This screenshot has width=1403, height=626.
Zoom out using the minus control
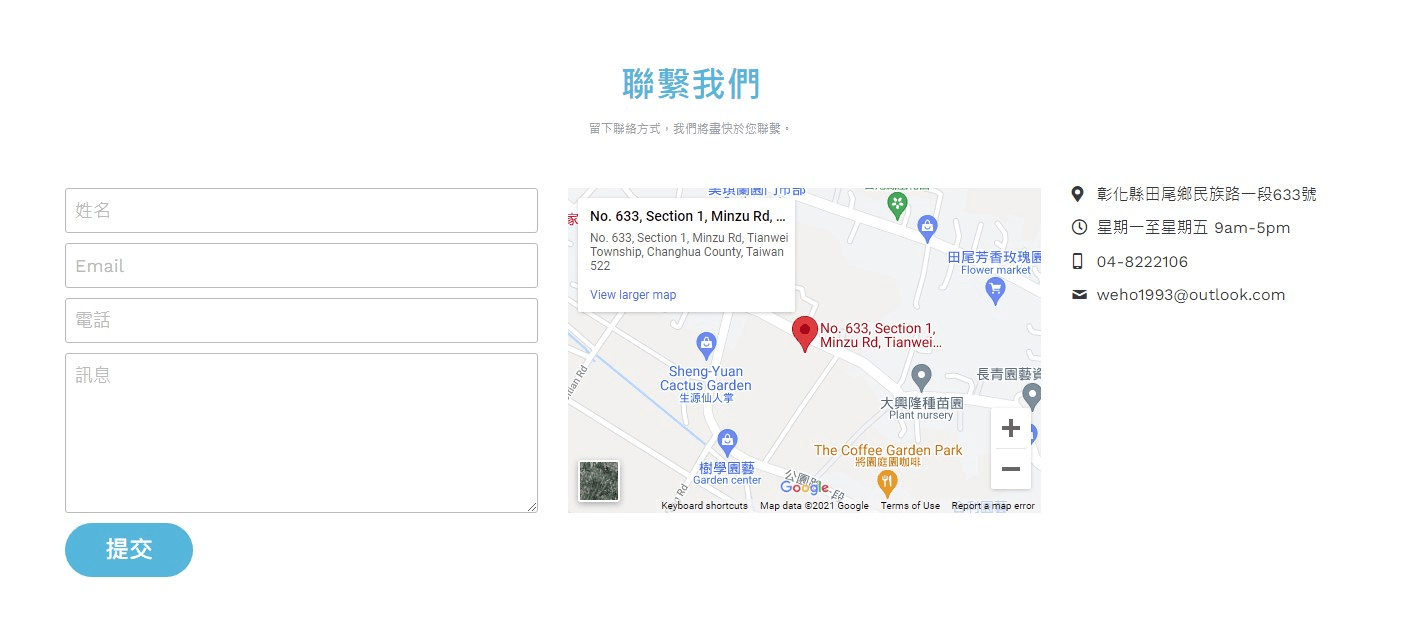point(1010,468)
